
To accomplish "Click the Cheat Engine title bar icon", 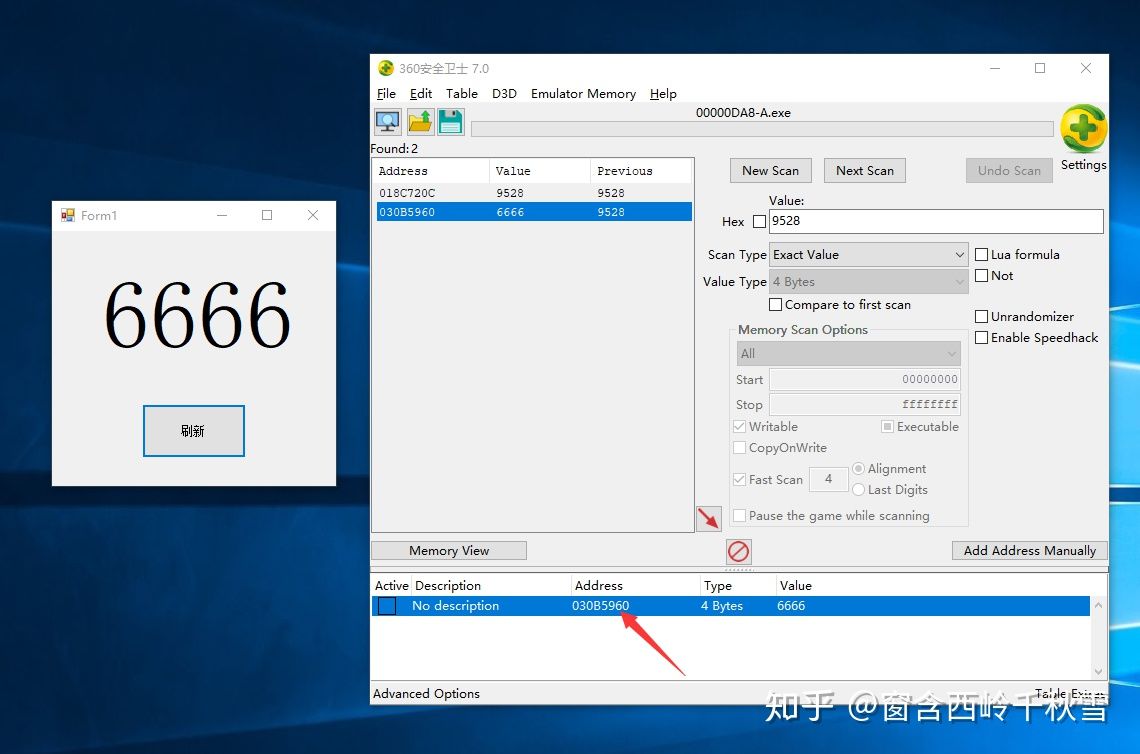I will coord(385,68).
